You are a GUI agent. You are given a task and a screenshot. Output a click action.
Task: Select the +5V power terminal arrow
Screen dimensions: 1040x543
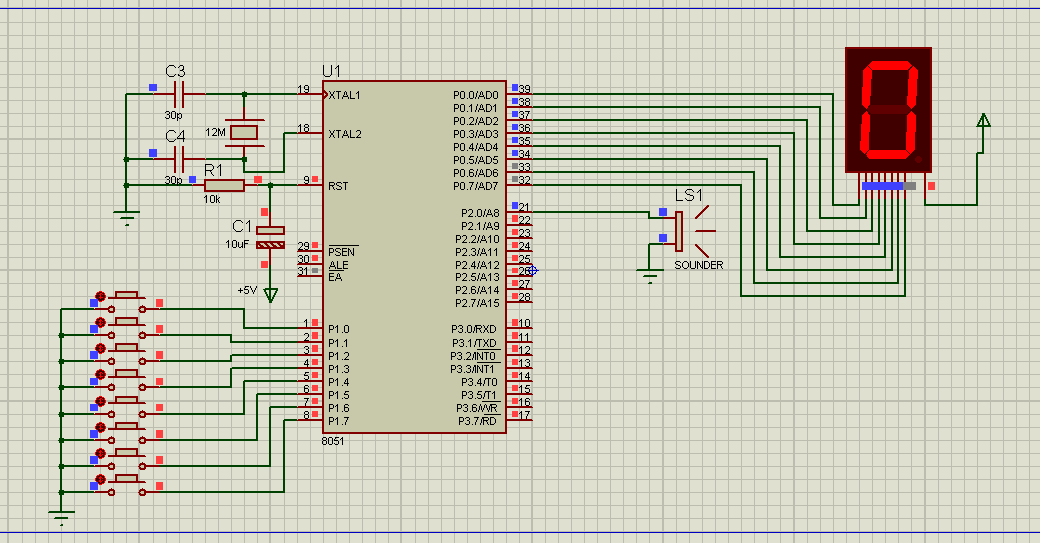click(x=271, y=294)
